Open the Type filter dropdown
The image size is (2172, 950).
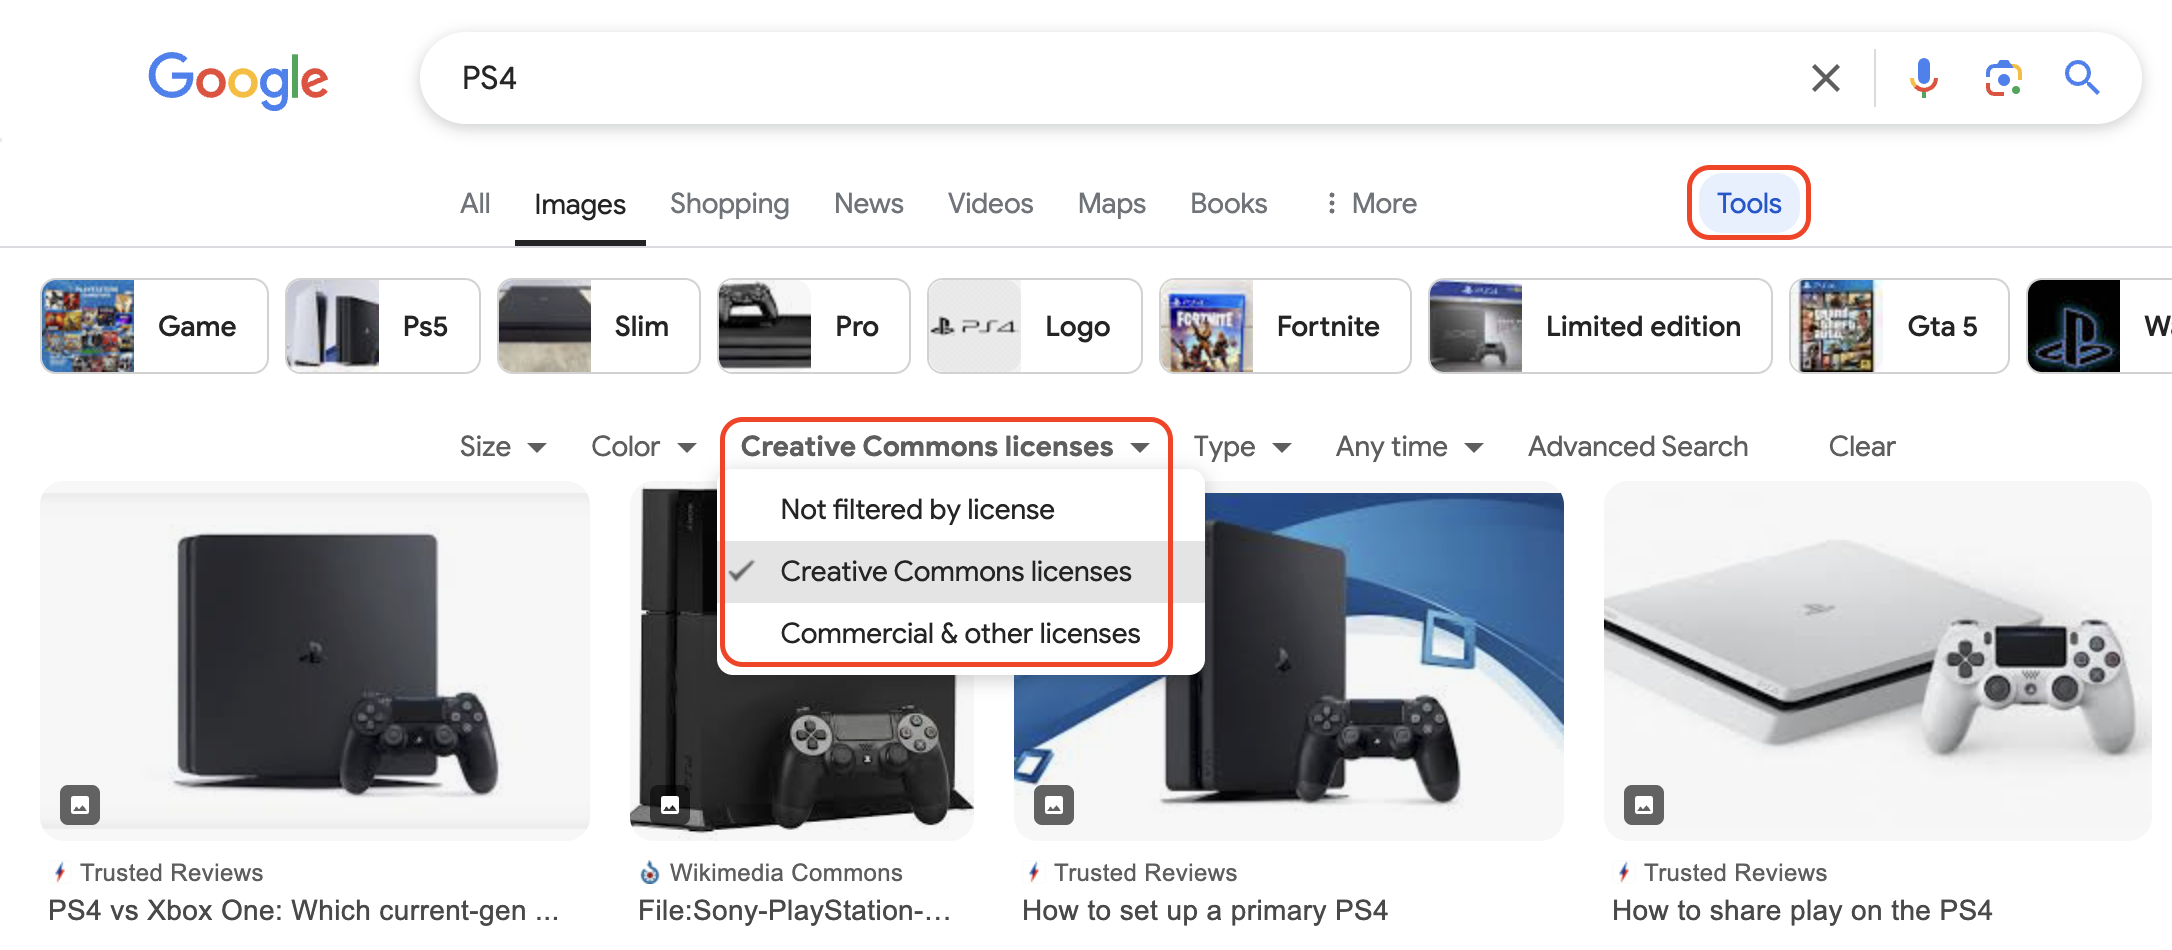[1242, 446]
